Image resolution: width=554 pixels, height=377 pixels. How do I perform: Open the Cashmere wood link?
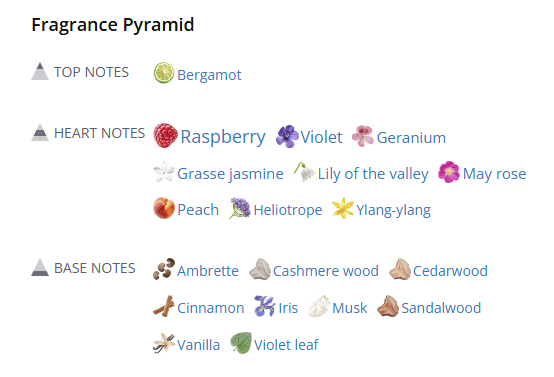[x=326, y=271]
